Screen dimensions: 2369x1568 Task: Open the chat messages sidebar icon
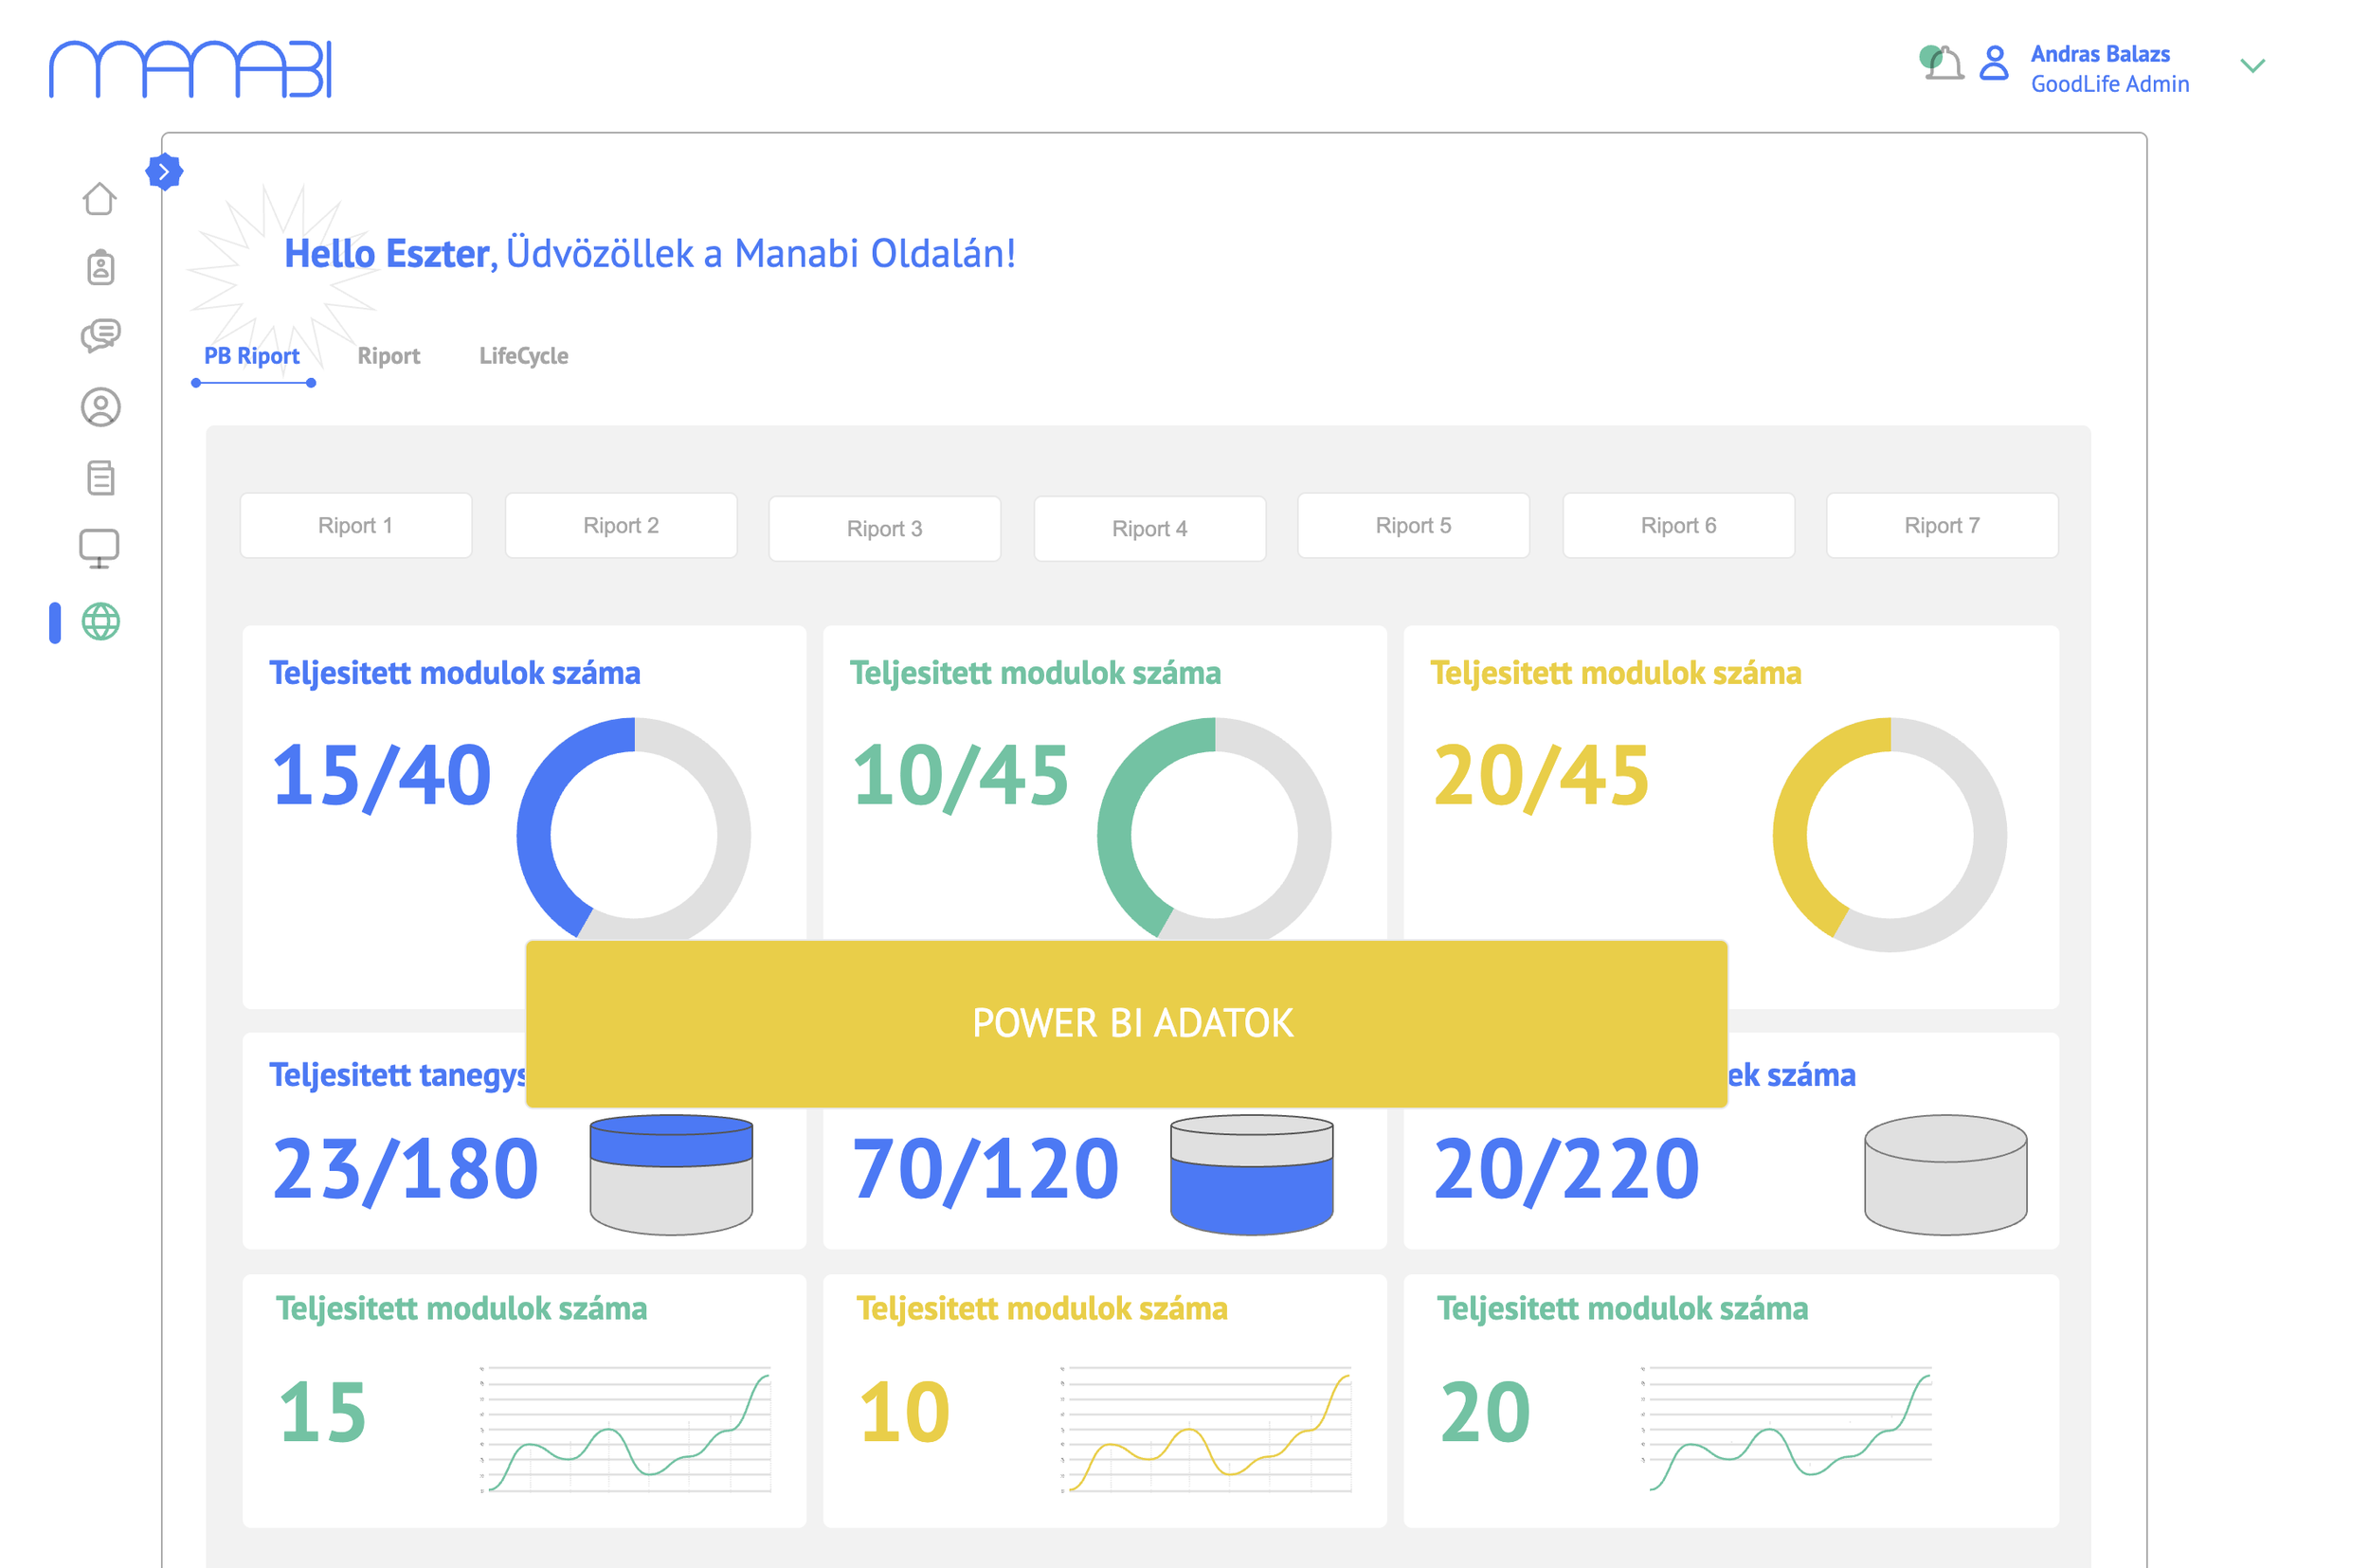click(100, 336)
